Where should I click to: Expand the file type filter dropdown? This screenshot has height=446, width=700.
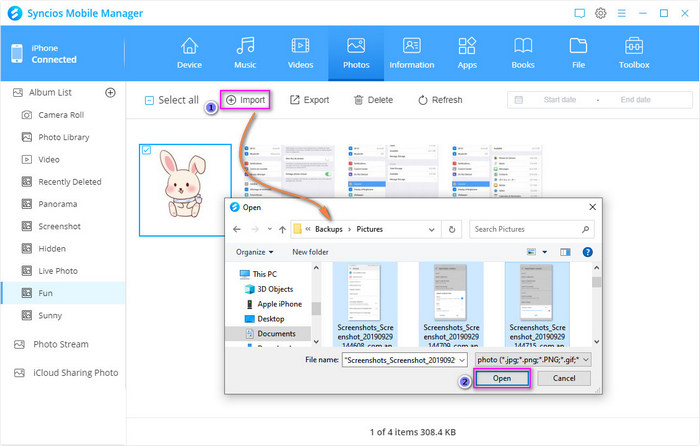coord(585,357)
